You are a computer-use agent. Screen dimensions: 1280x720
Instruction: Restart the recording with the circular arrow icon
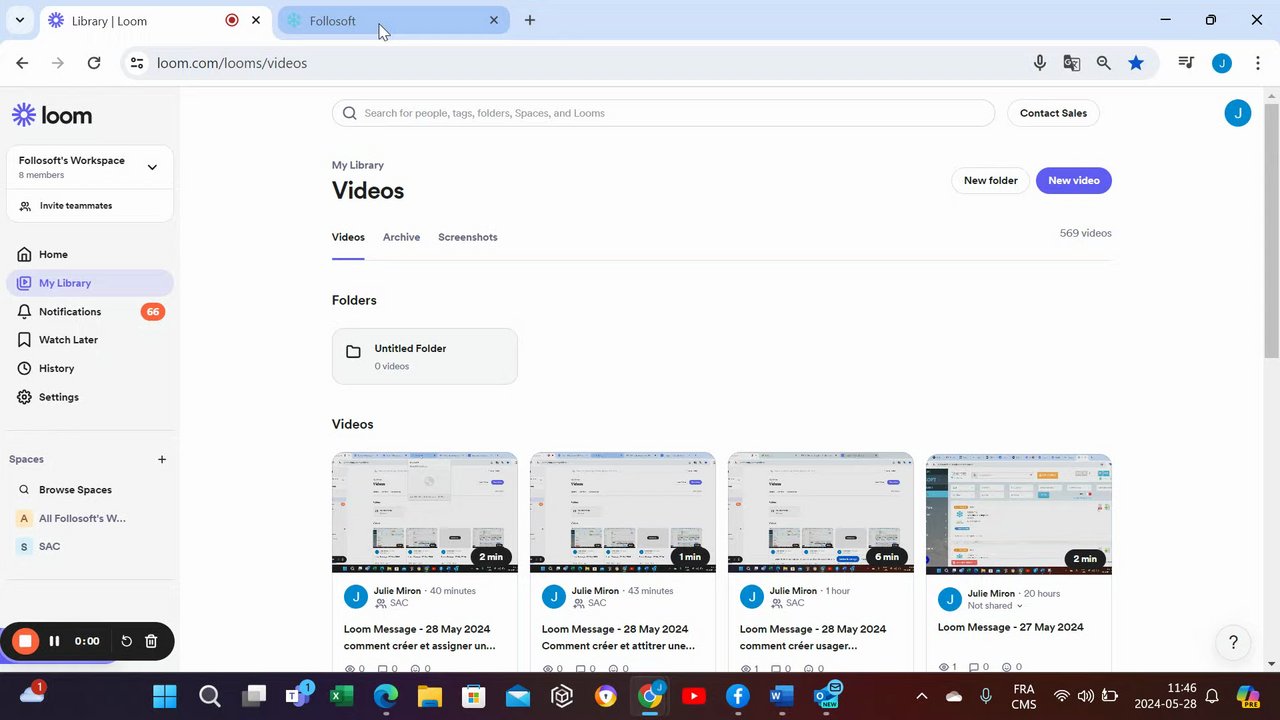point(127,641)
